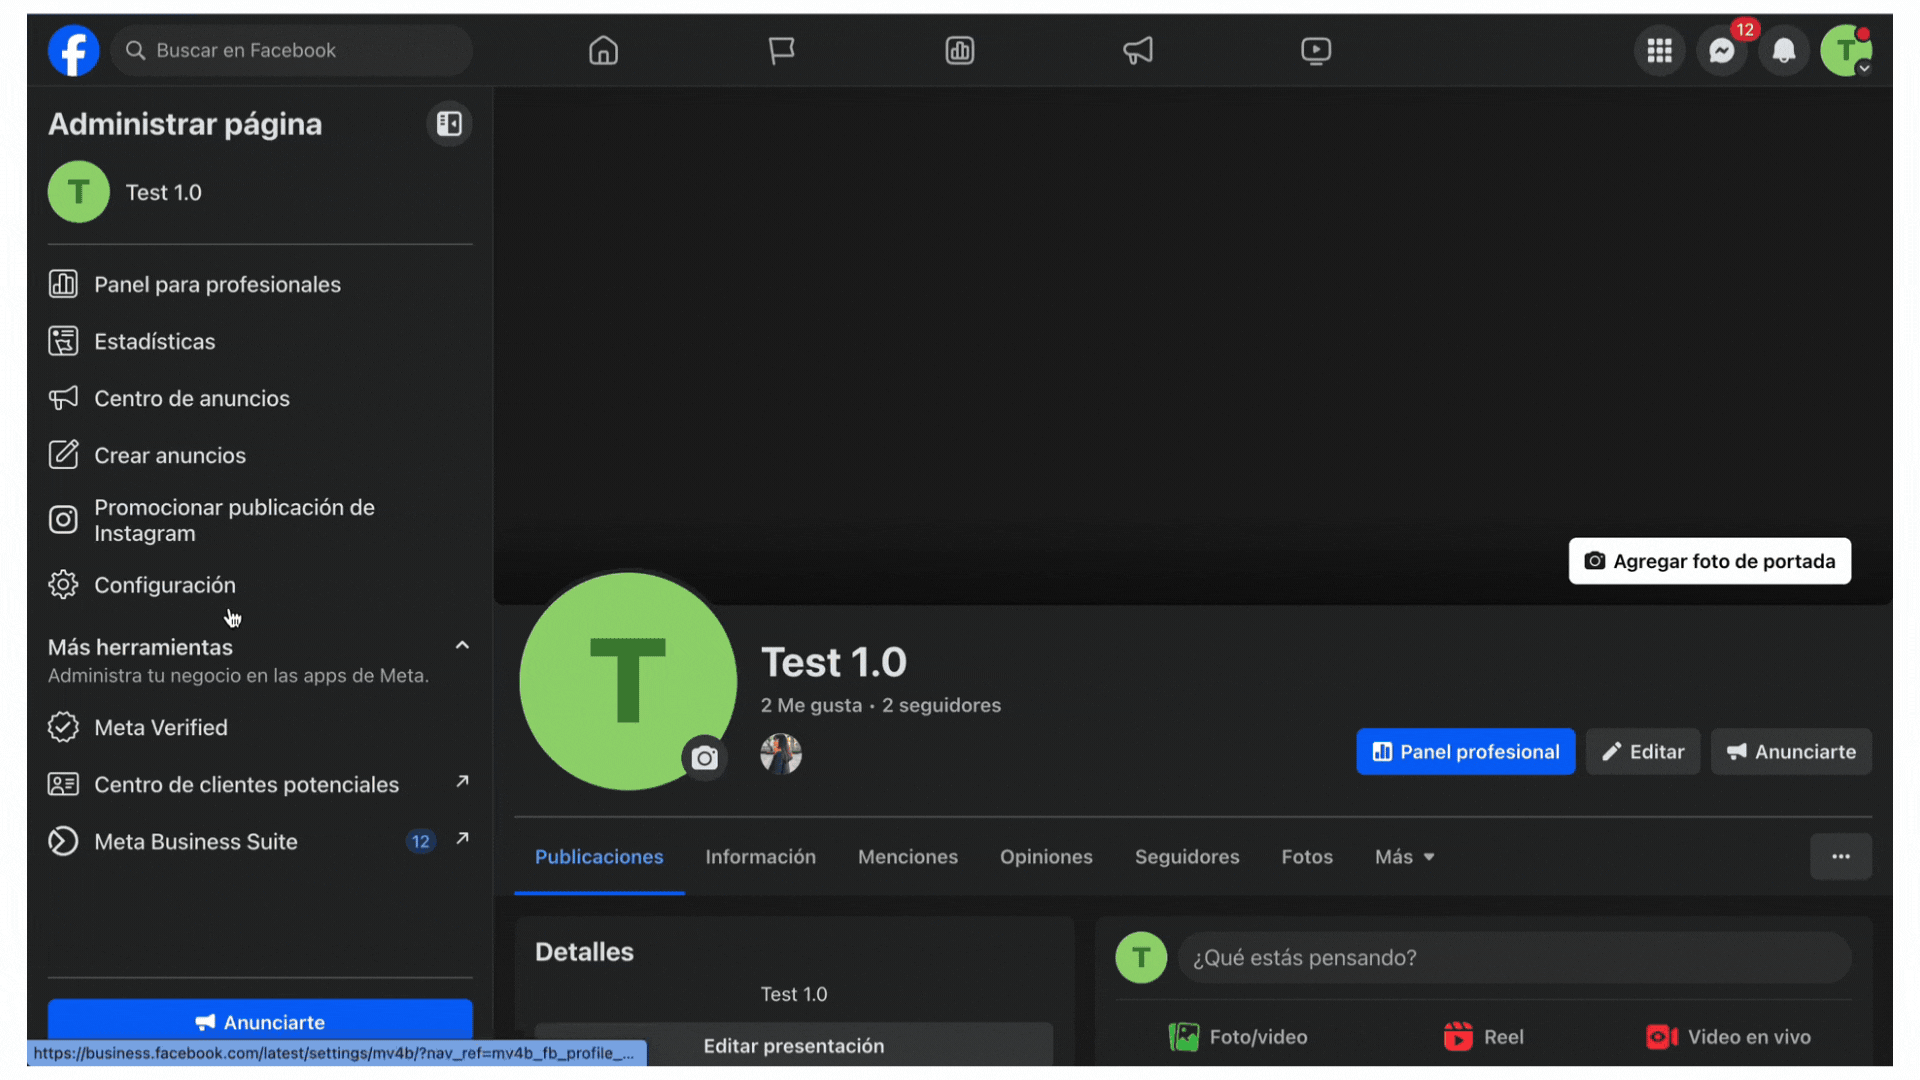Viewport: 1920px width, 1080px height.
Task: Go to Facebook Home icon
Action: (603, 51)
